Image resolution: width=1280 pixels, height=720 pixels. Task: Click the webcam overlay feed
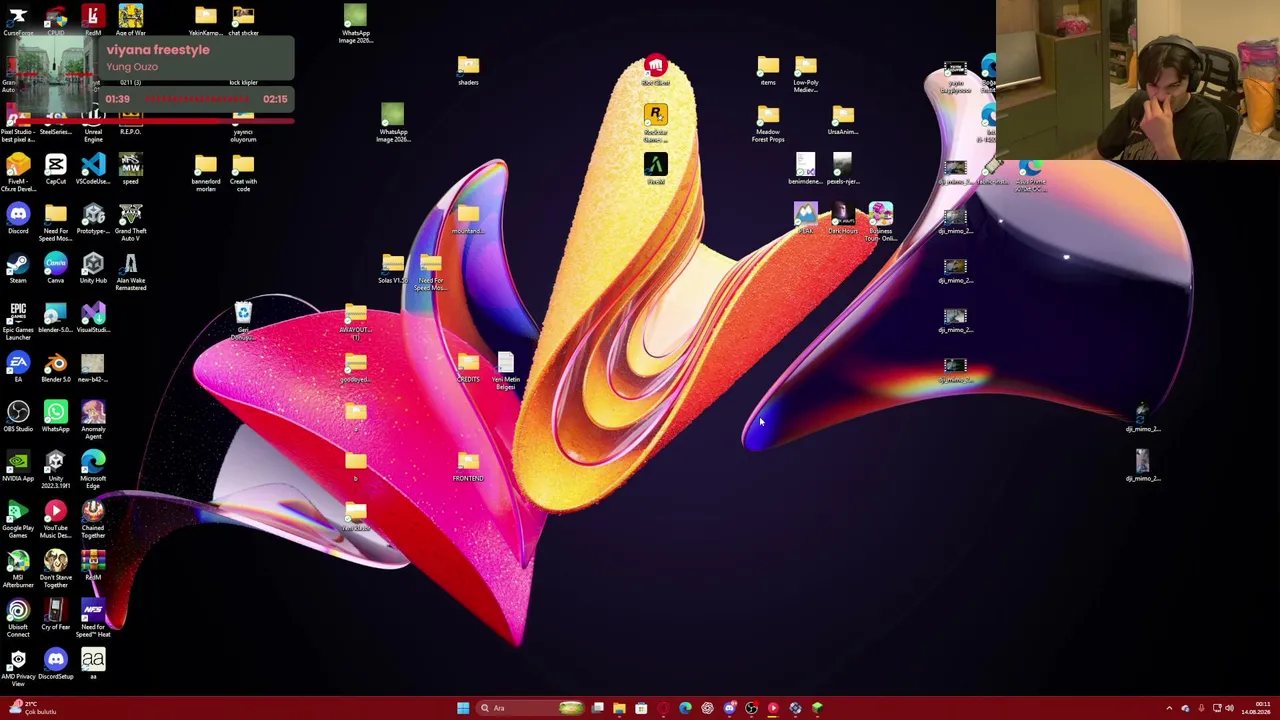point(1137,80)
